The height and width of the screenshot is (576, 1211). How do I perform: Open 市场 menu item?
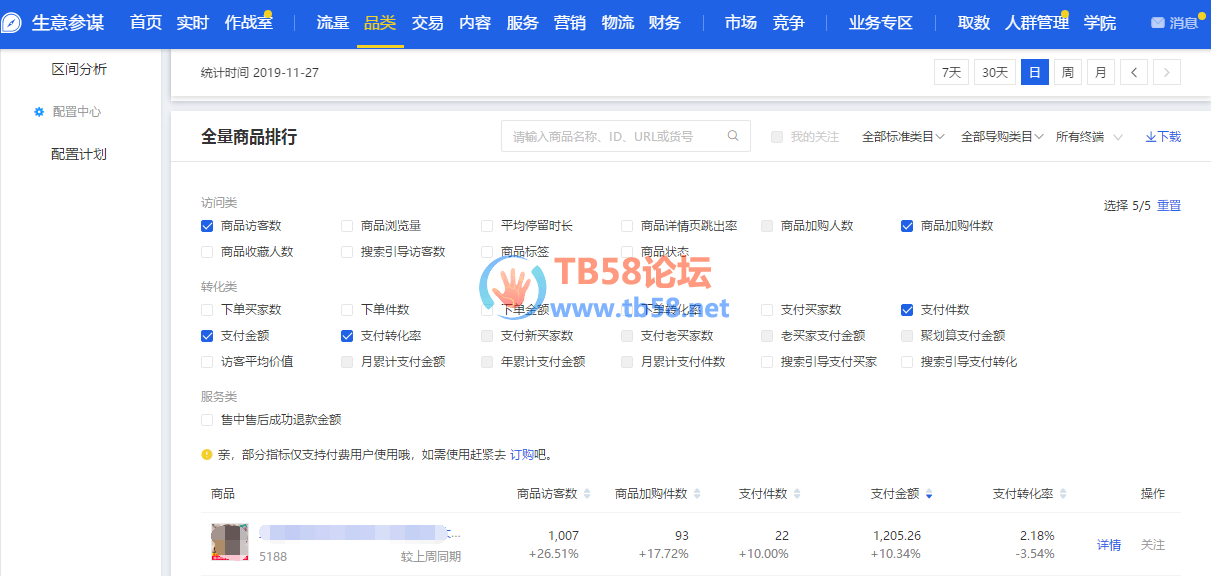click(x=741, y=23)
